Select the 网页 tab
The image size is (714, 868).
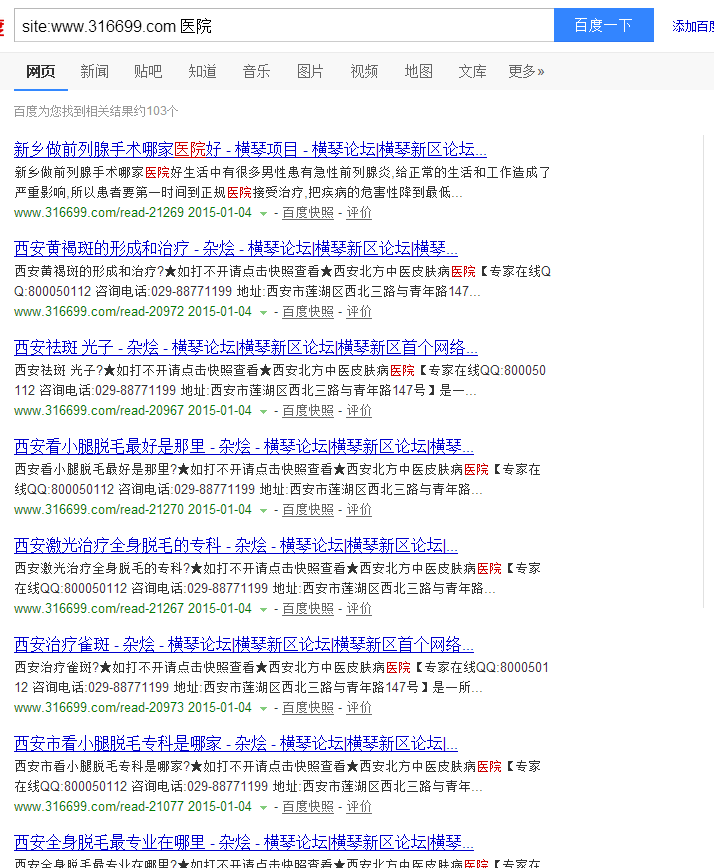(40, 71)
